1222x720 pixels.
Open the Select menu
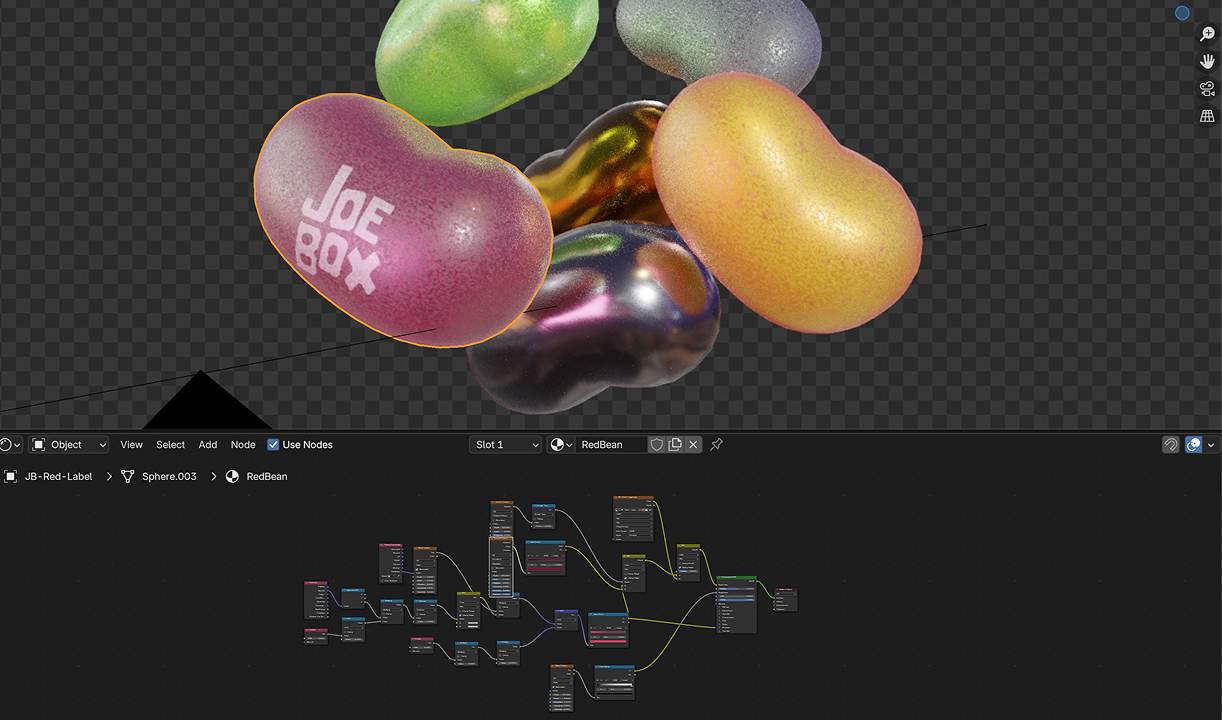click(x=170, y=445)
